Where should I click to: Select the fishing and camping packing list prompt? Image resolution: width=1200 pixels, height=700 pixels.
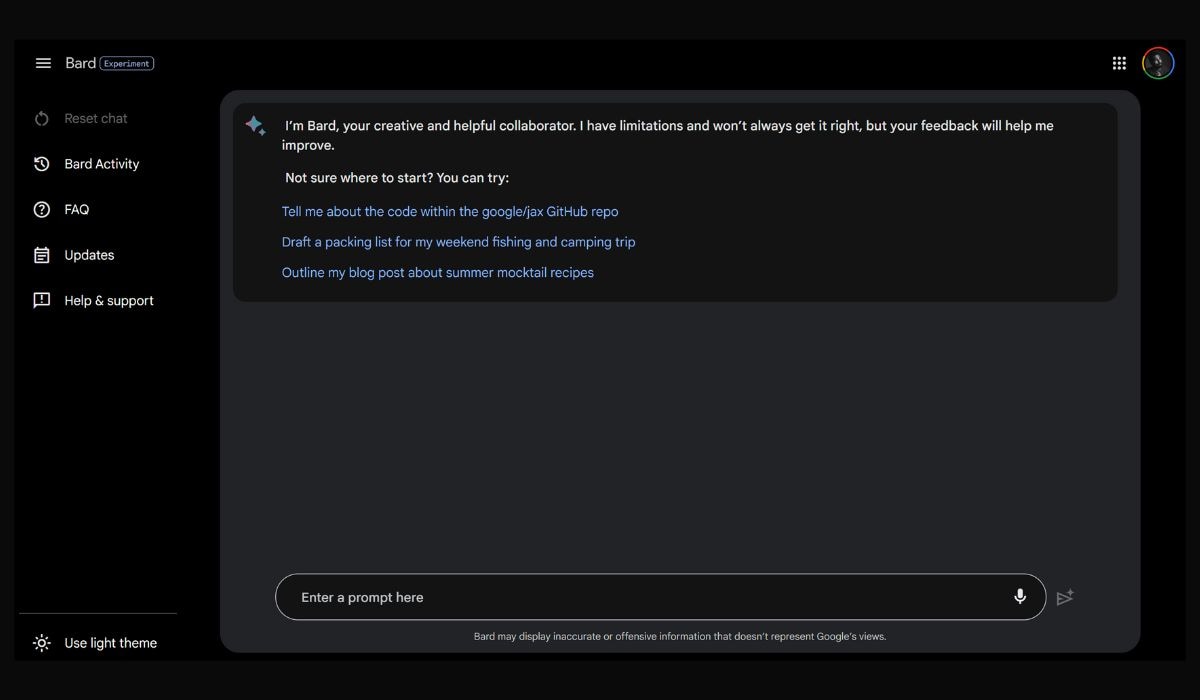pyautogui.click(x=458, y=242)
